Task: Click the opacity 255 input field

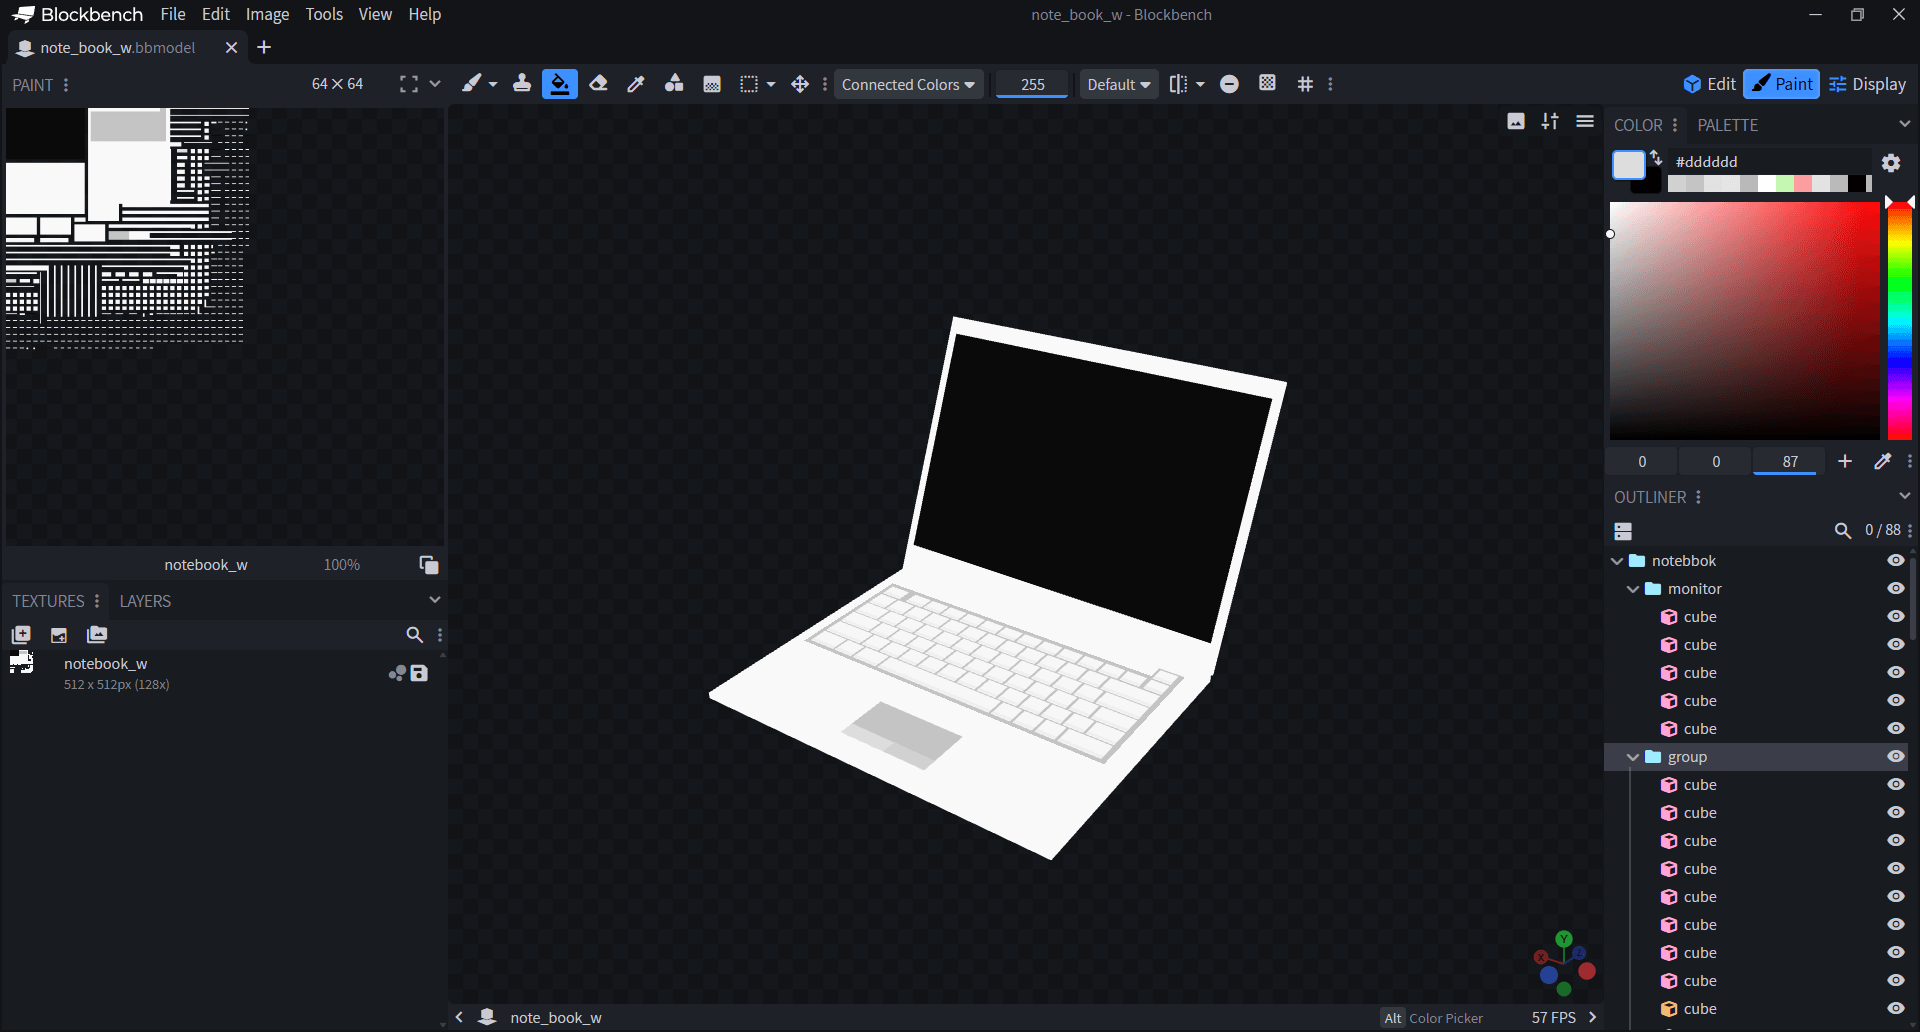Action: [1033, 84]
